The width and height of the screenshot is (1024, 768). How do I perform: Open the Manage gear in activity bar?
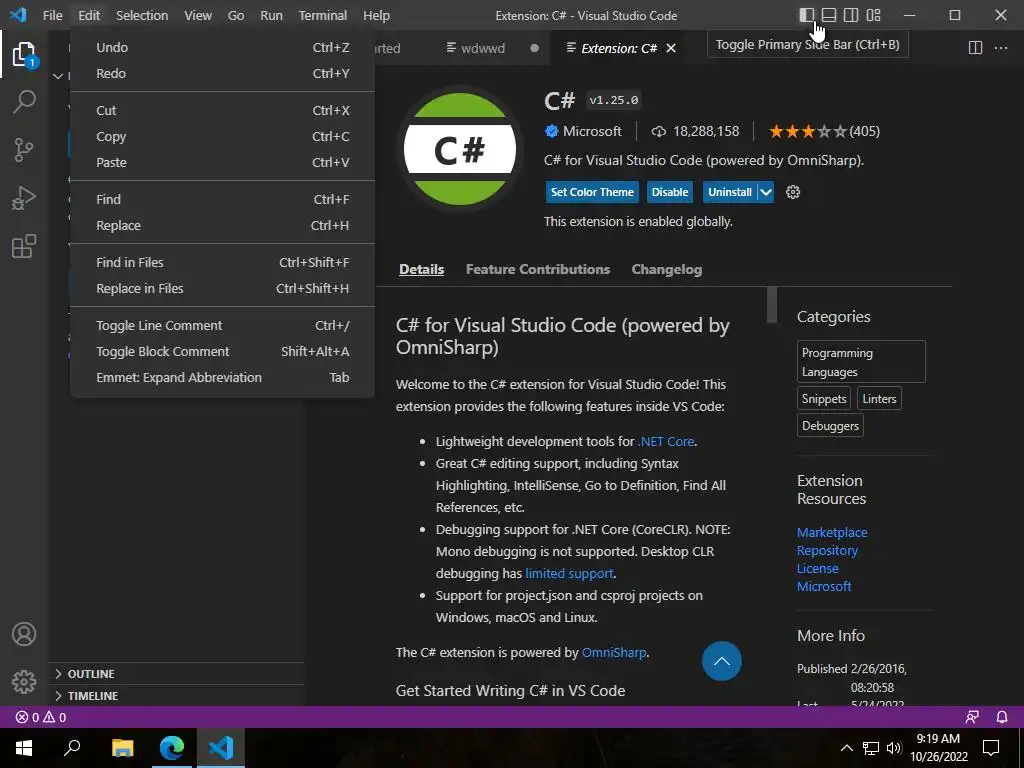pyautogui.click(x=24, y=682)
